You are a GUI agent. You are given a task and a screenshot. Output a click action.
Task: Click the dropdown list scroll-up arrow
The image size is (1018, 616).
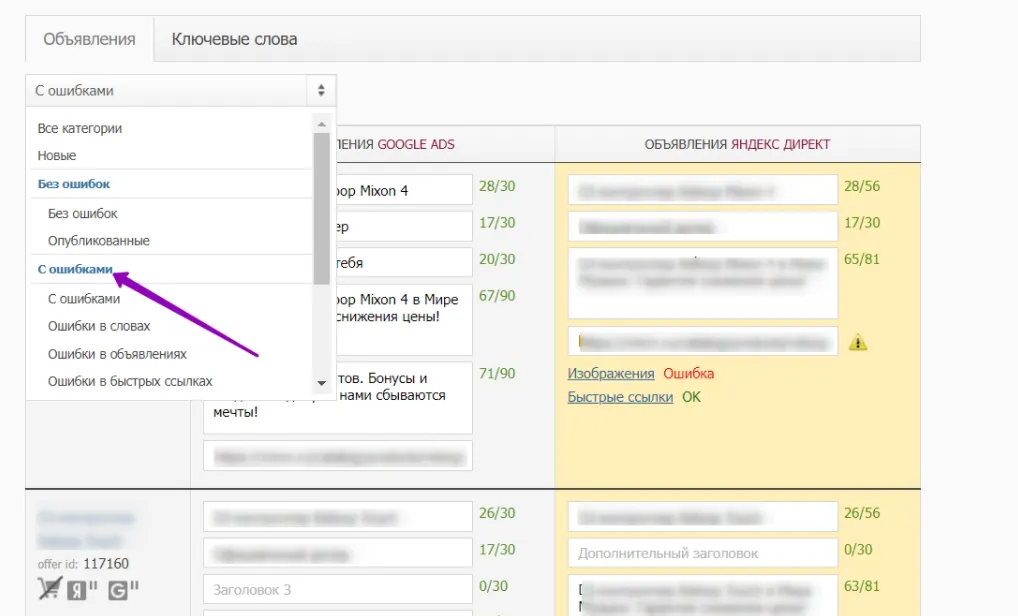tap(321, 124)
